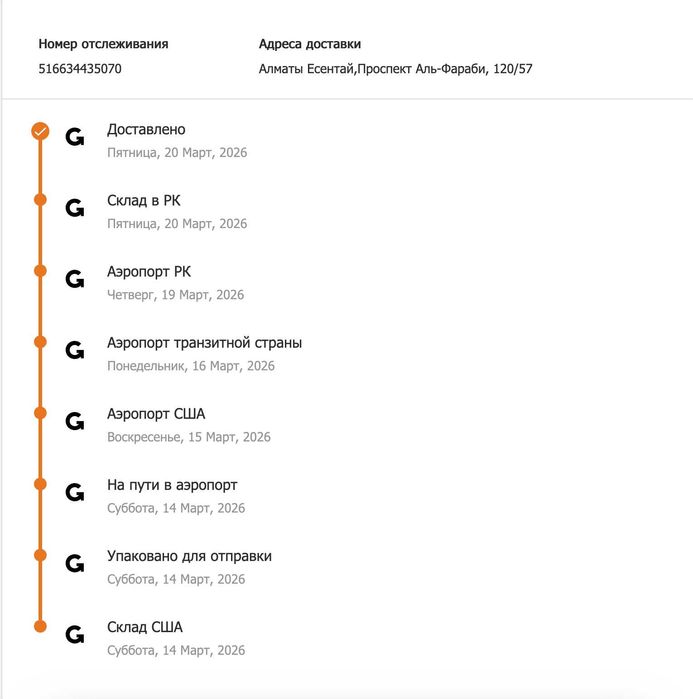Click the timeline dot for Аэропорт РК
Image resolution: width=693 pixels, height=699 pixels.
pyautogui.click(x=40, y=271)
